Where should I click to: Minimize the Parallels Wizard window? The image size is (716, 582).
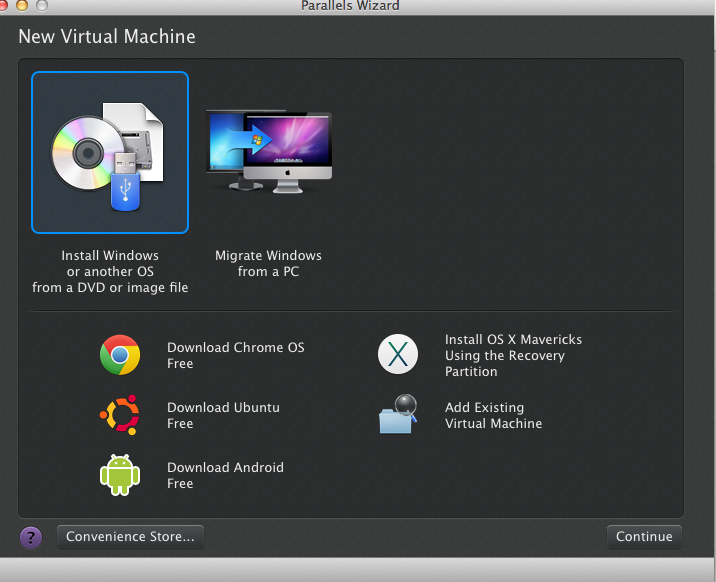pyautogui.click(x=22, y=5)
